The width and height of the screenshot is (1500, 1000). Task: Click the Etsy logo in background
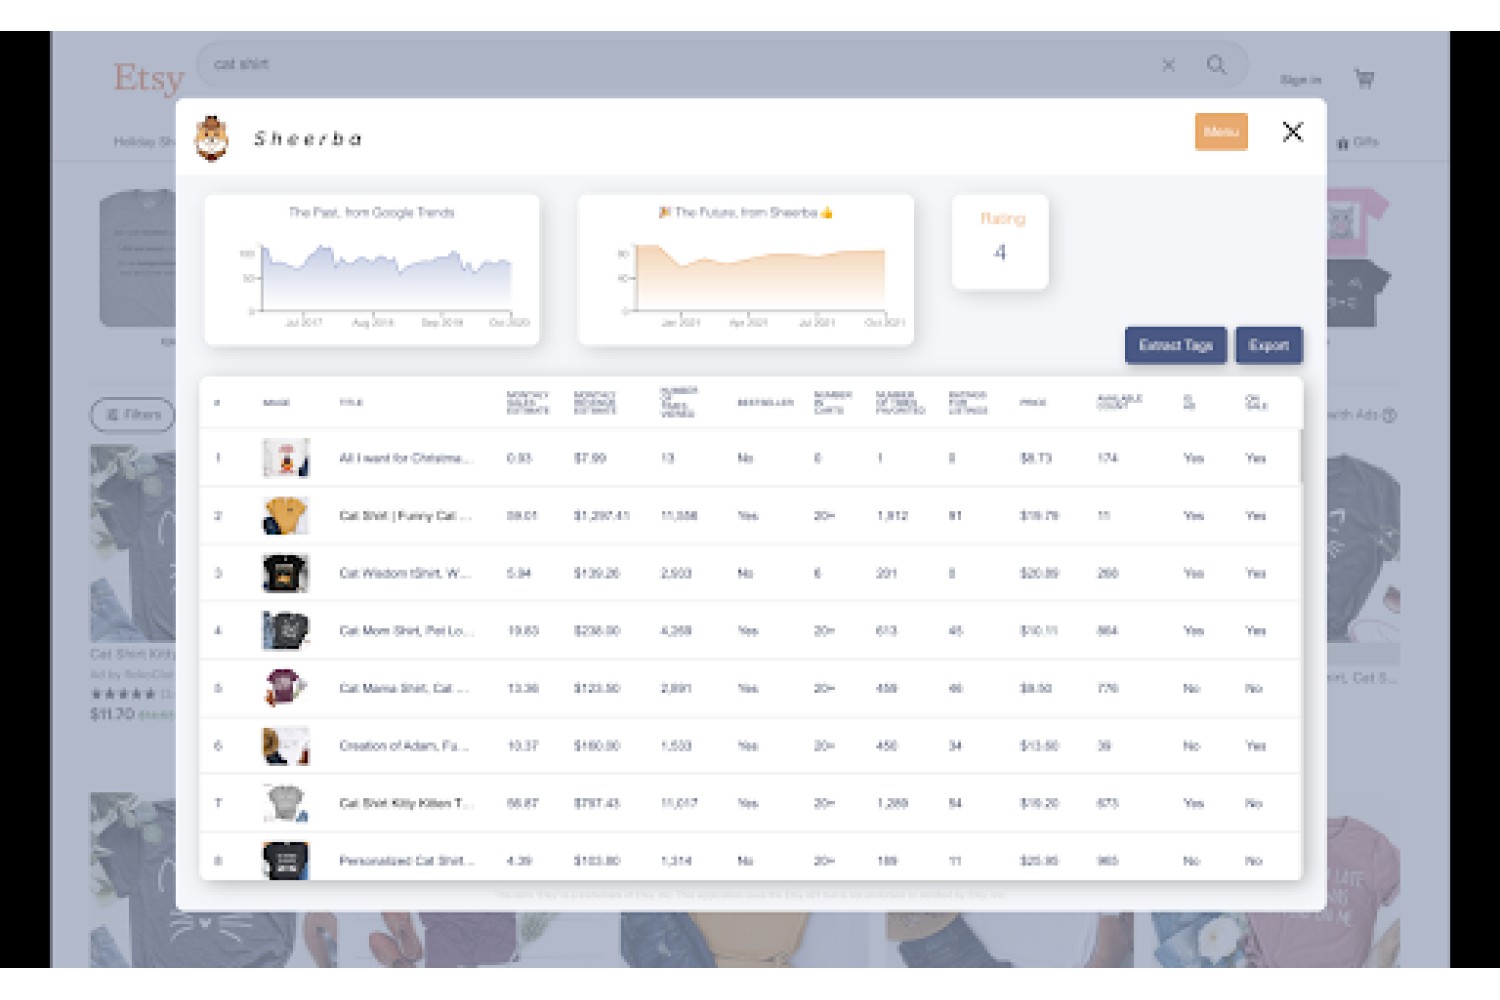point(148,77)
